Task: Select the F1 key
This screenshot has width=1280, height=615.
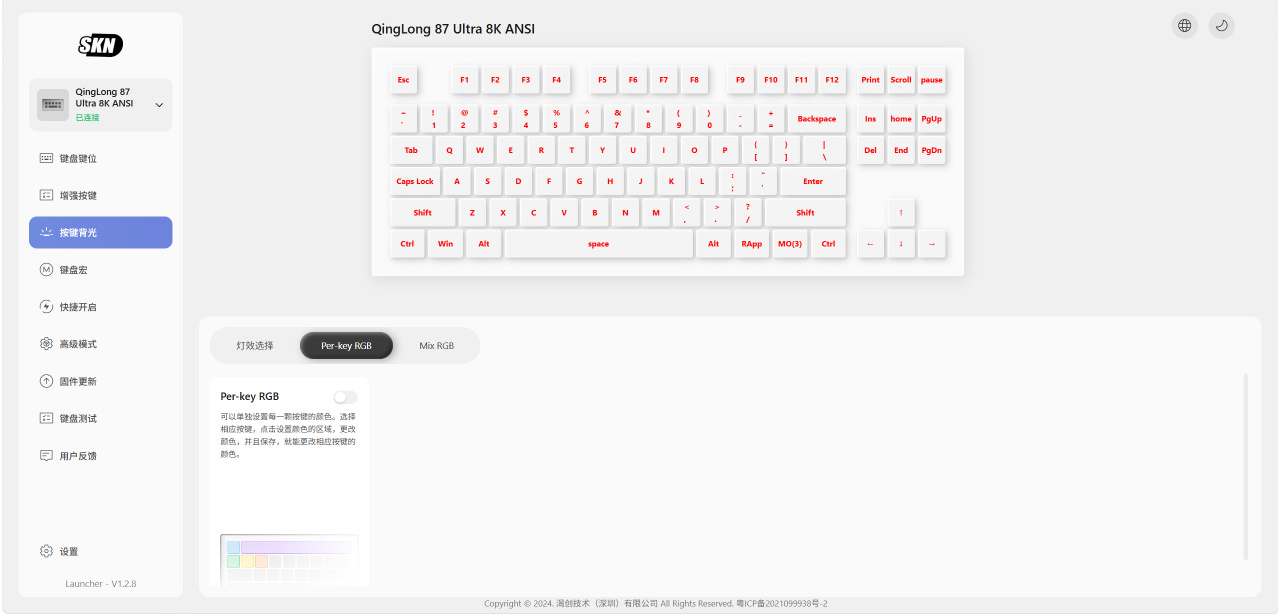Action: coord(464,80)
